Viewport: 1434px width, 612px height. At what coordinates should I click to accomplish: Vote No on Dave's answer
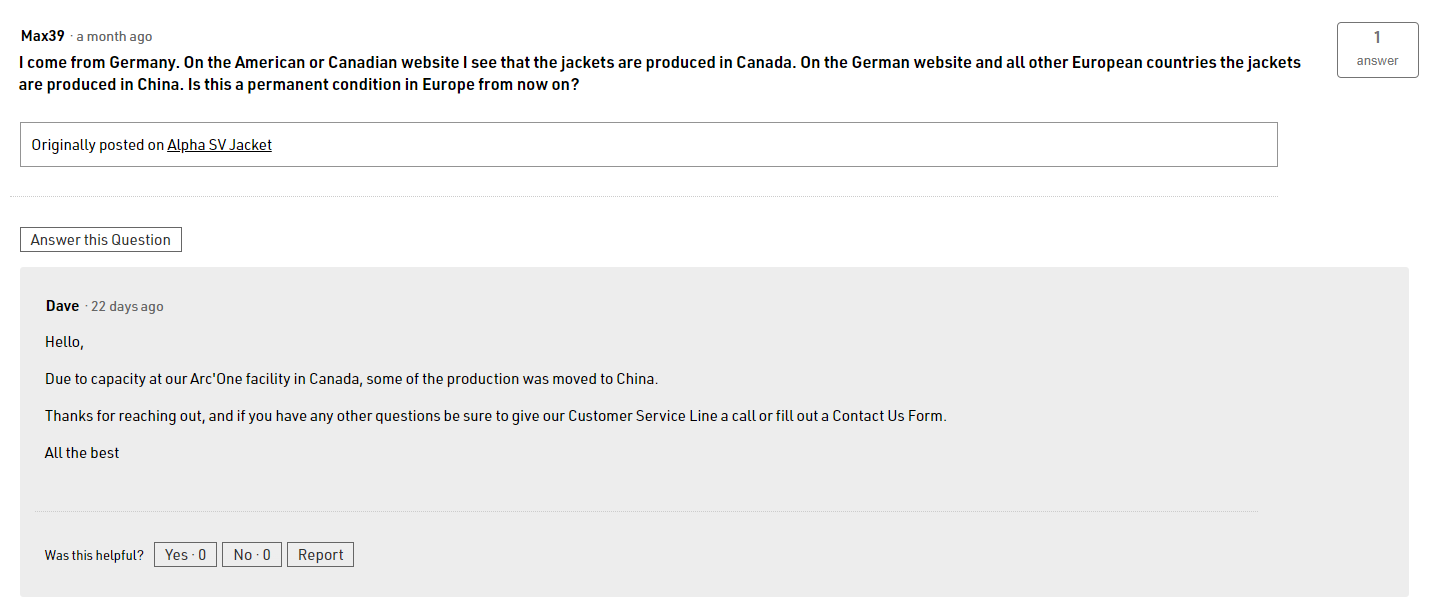(252, 555)
